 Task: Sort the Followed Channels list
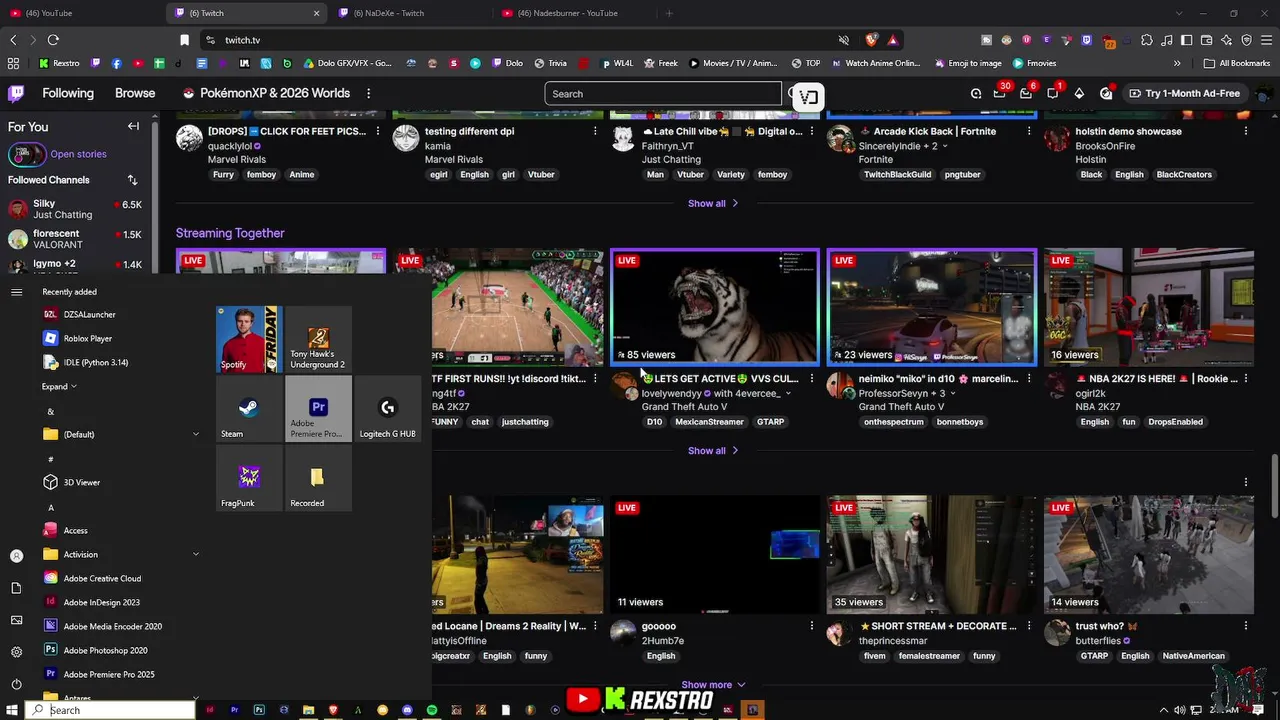[132, 180]
